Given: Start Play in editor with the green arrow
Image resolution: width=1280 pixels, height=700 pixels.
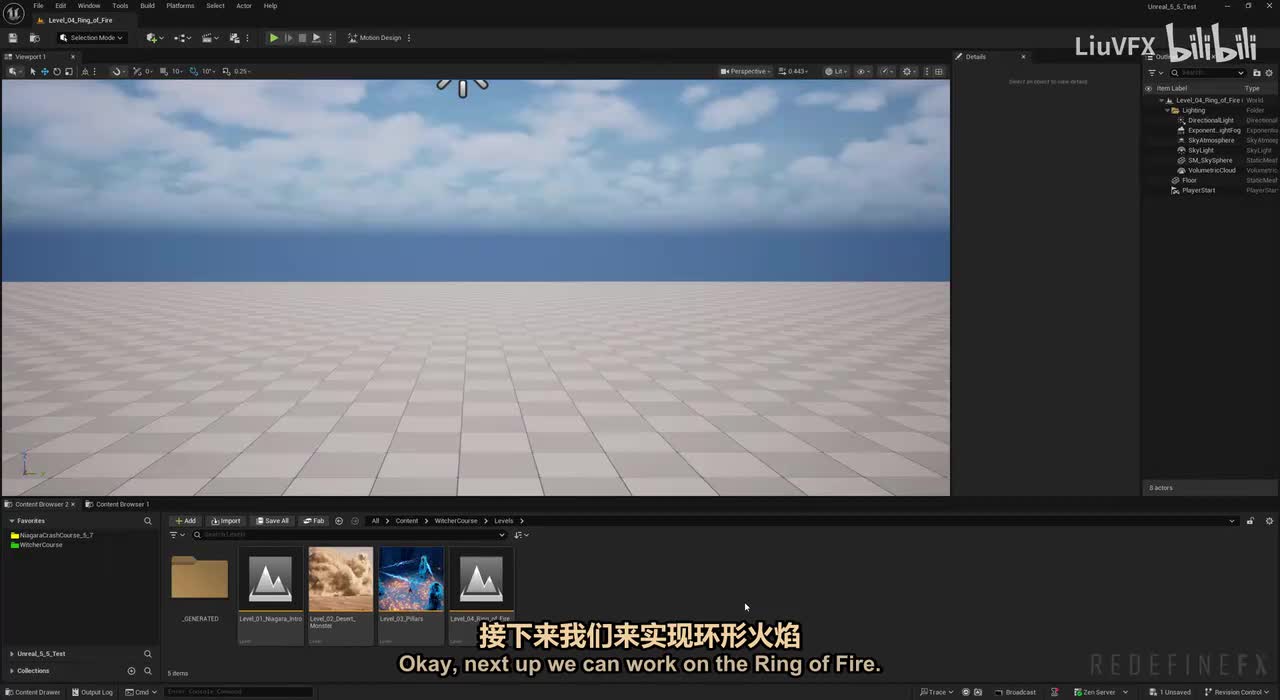Looking at the screenshot, I should (x=274, y=38).
